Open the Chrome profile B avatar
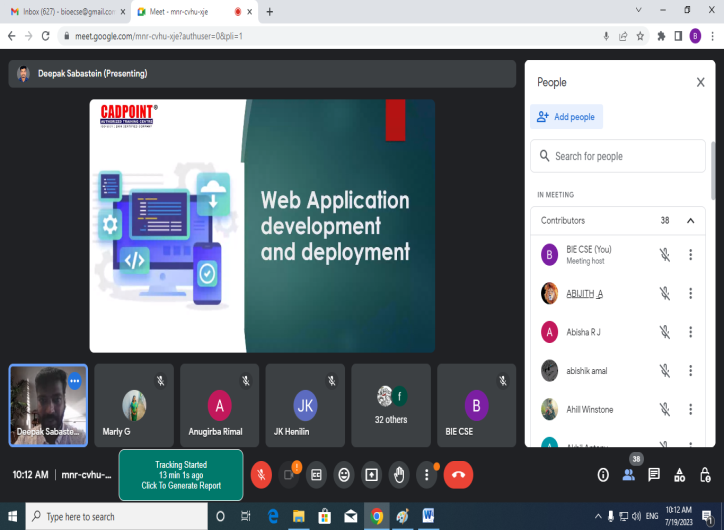 point(695,36)
